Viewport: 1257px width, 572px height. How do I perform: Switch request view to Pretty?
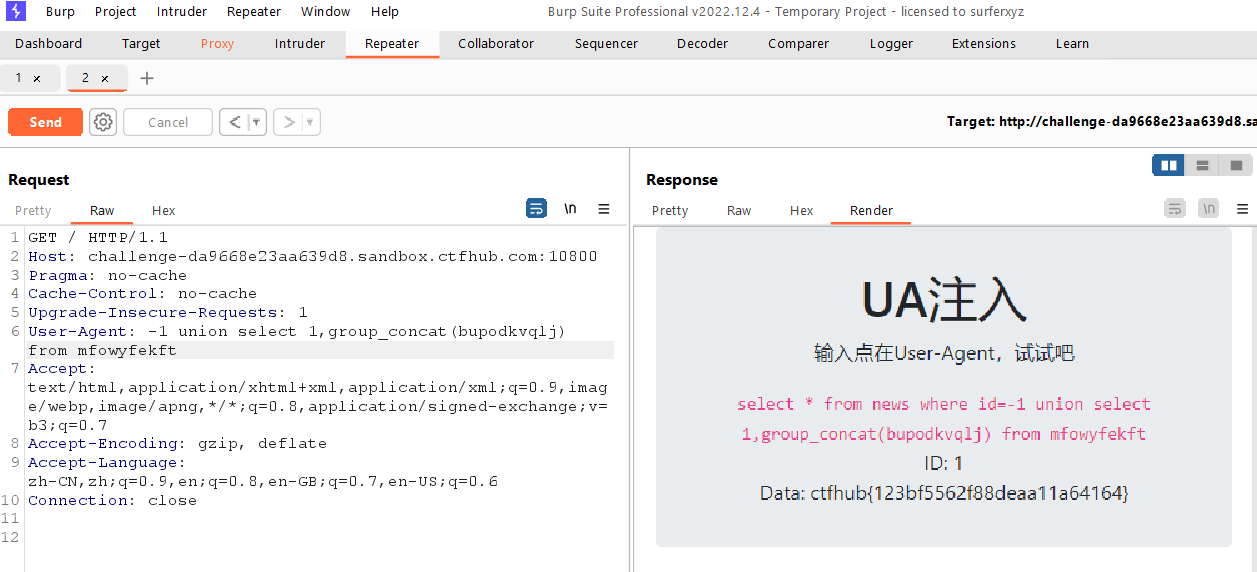pos(33,210)
